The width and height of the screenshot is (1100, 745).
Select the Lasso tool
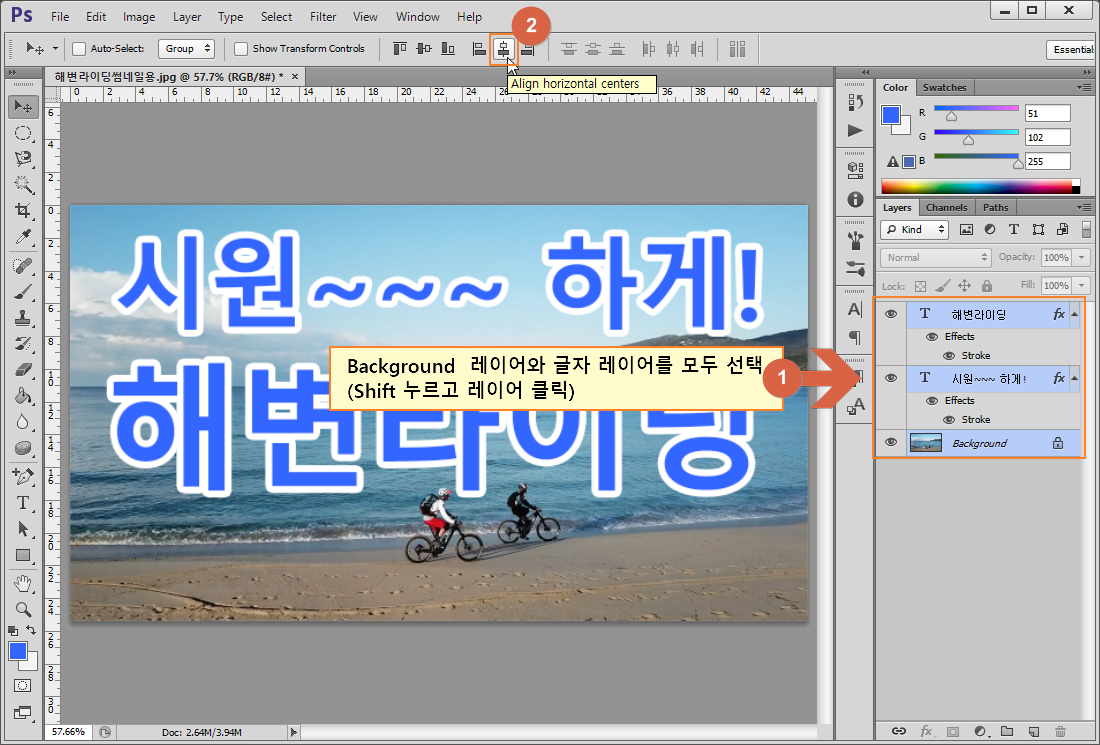pos(23,159)
